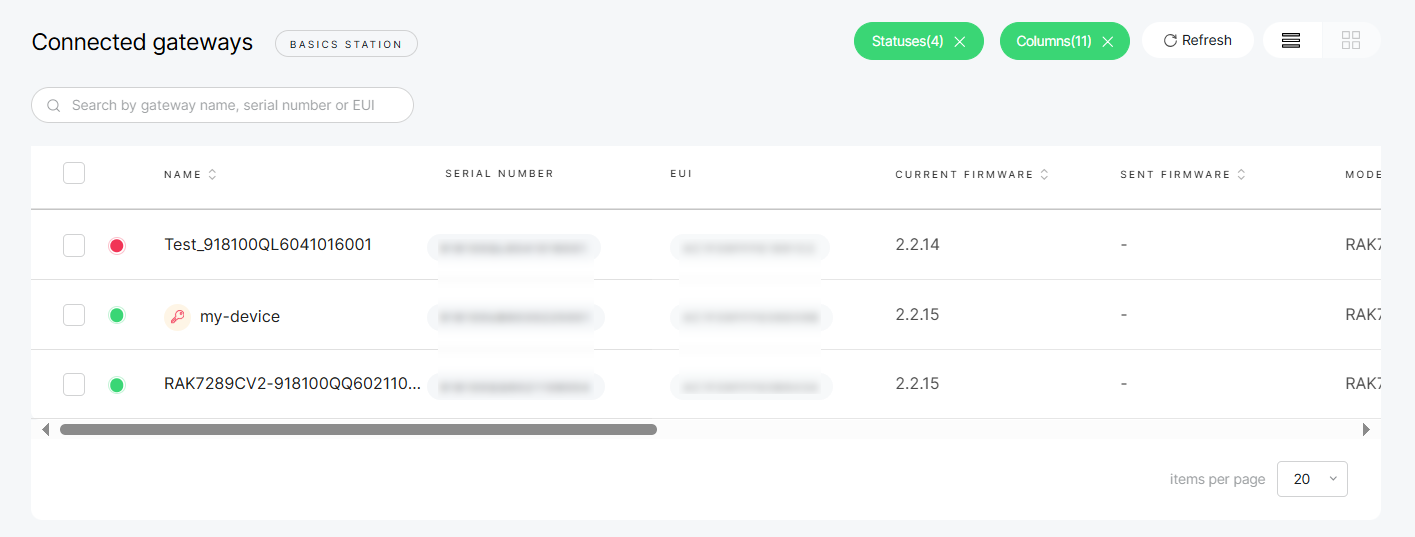
Task: Open the Columns(11) selector
Action: (x=1053, y=41)
